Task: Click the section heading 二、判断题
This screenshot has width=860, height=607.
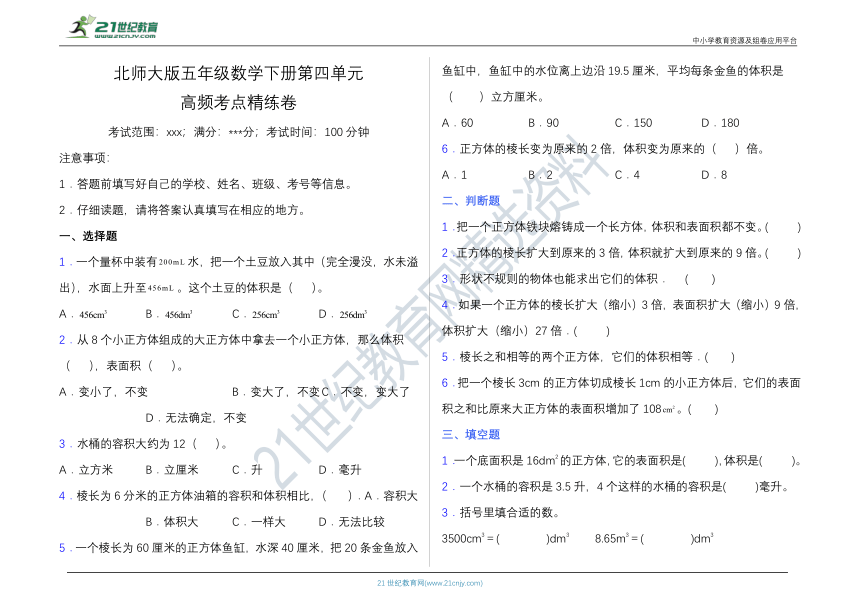Action: [471, 201]
